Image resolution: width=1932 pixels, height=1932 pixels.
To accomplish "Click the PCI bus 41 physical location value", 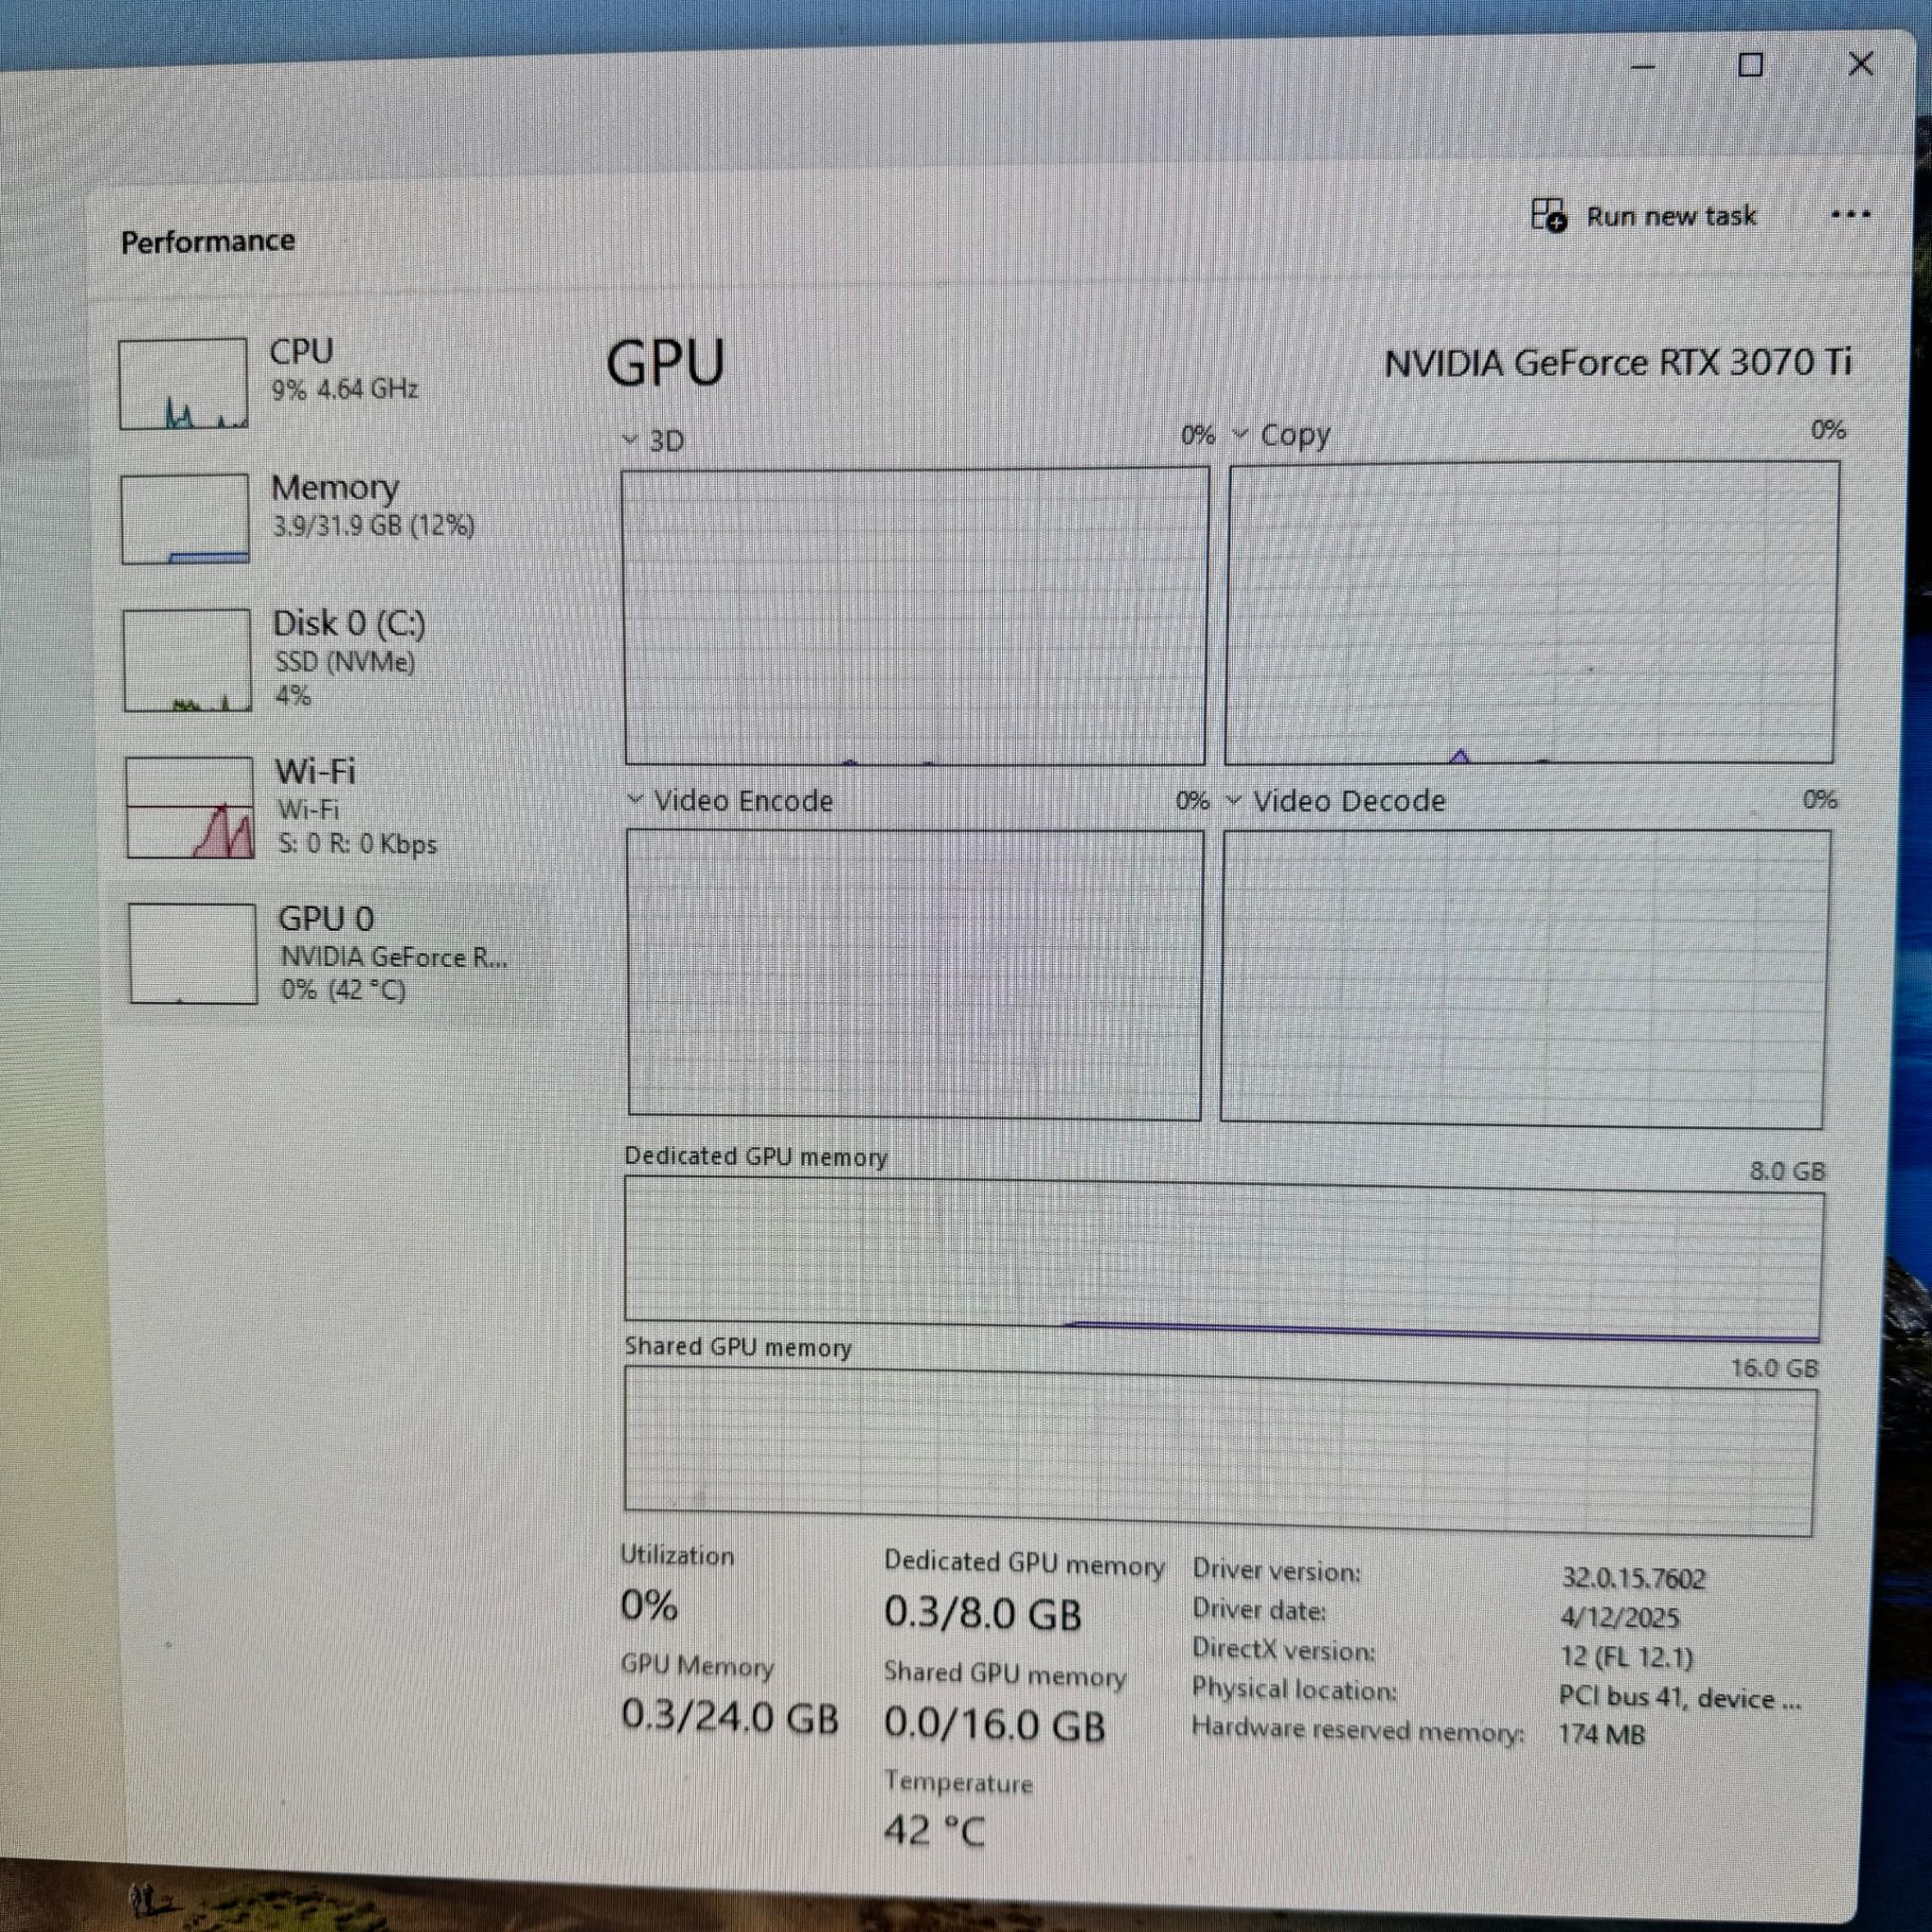I will (1680, 1698).
